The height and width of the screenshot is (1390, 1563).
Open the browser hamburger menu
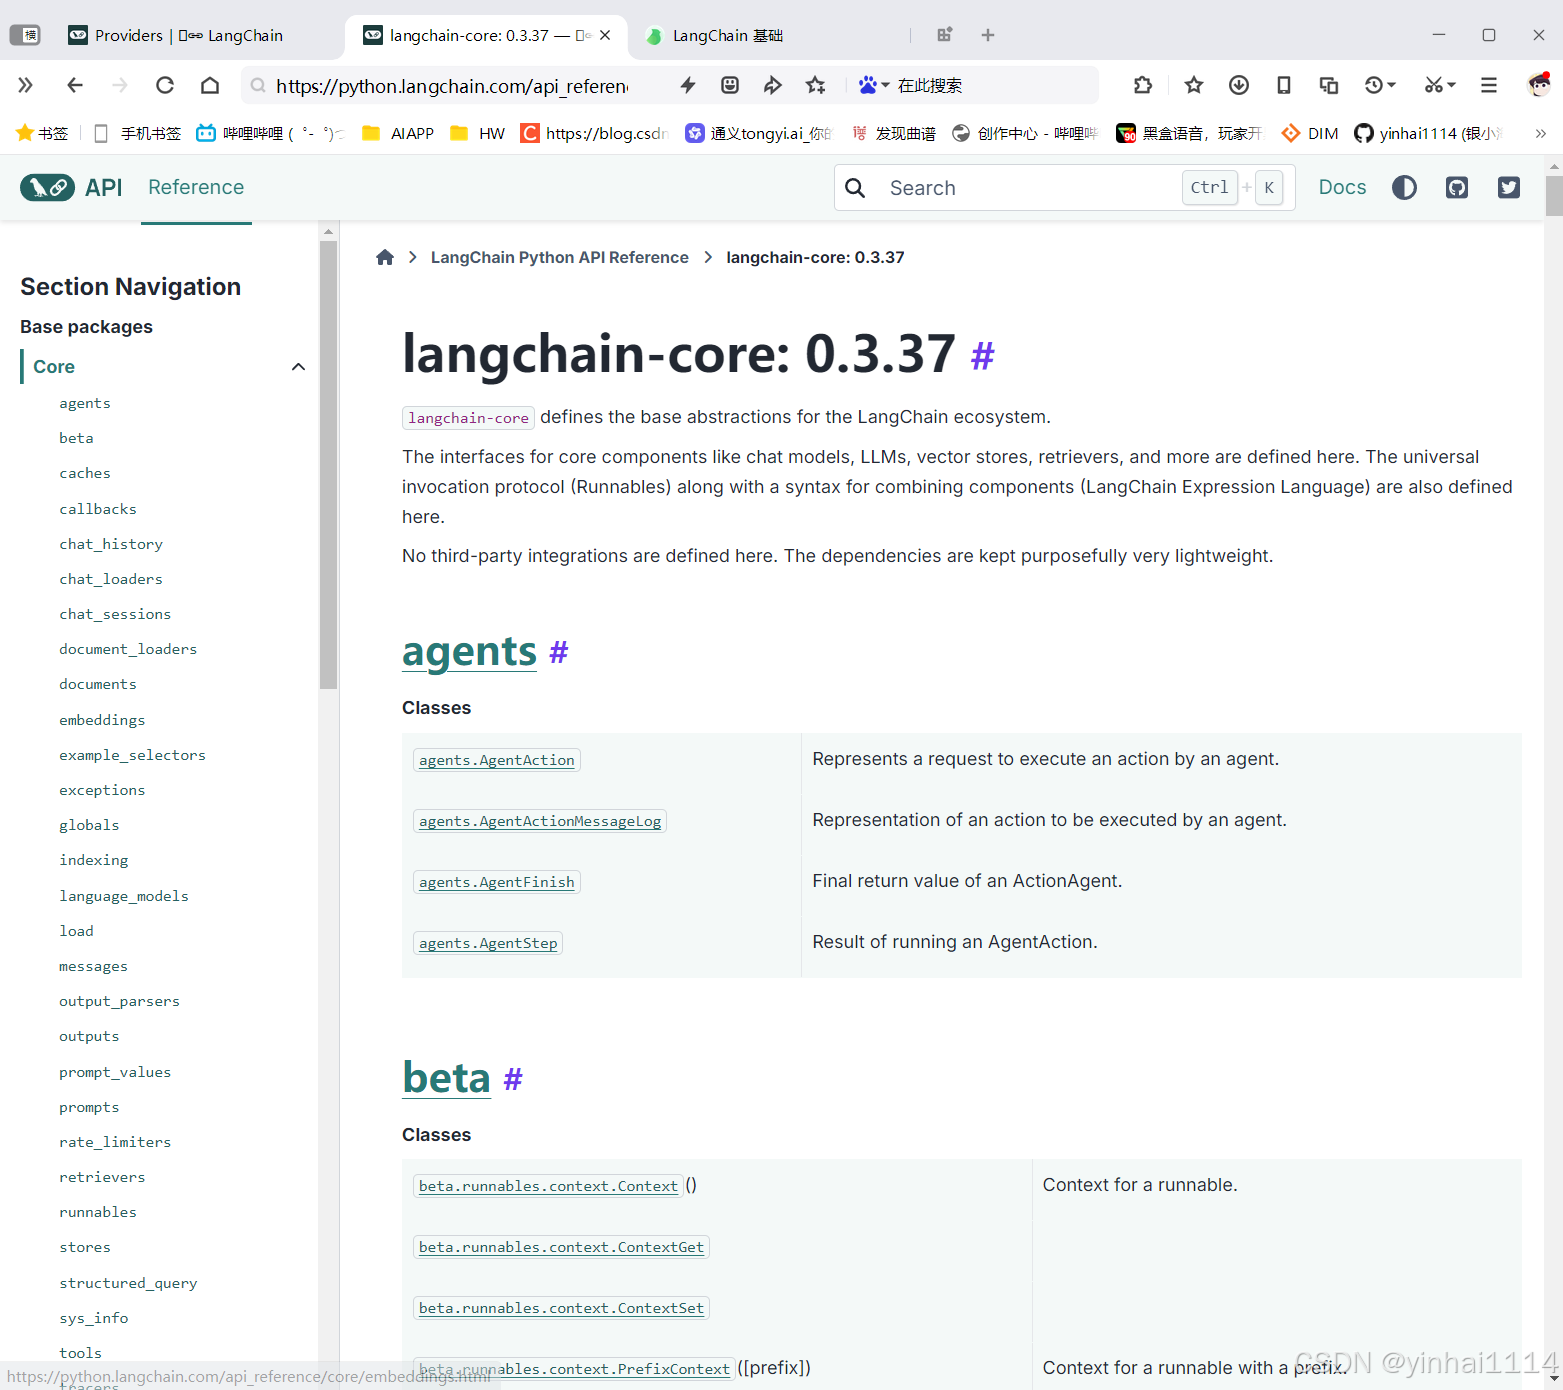click(x=1489, y=85)
